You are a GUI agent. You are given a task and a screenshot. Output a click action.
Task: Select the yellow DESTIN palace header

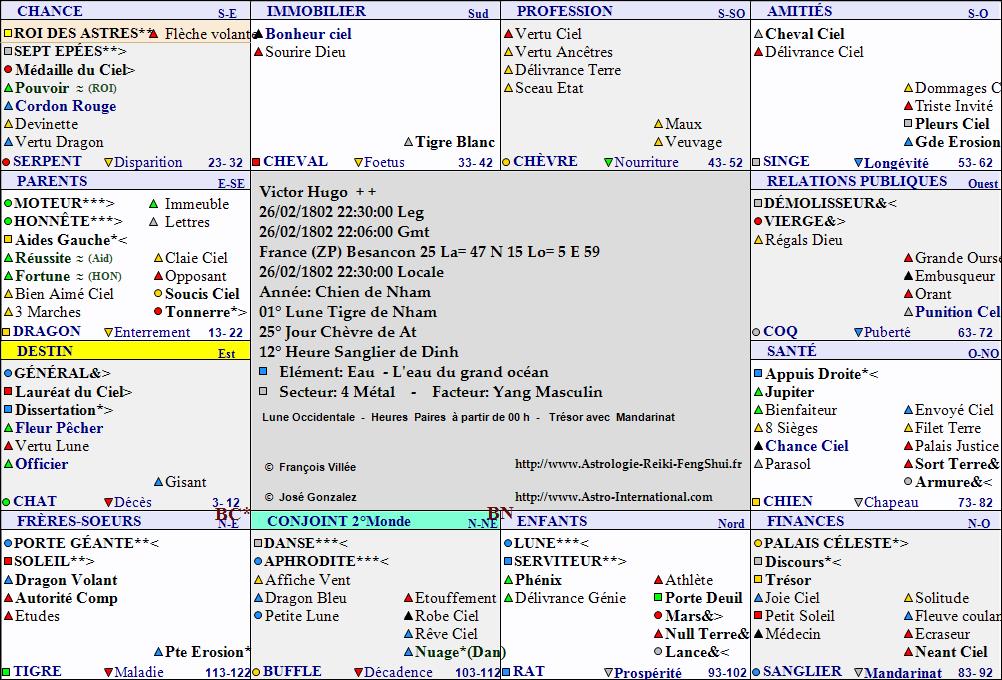click(125, 351)
